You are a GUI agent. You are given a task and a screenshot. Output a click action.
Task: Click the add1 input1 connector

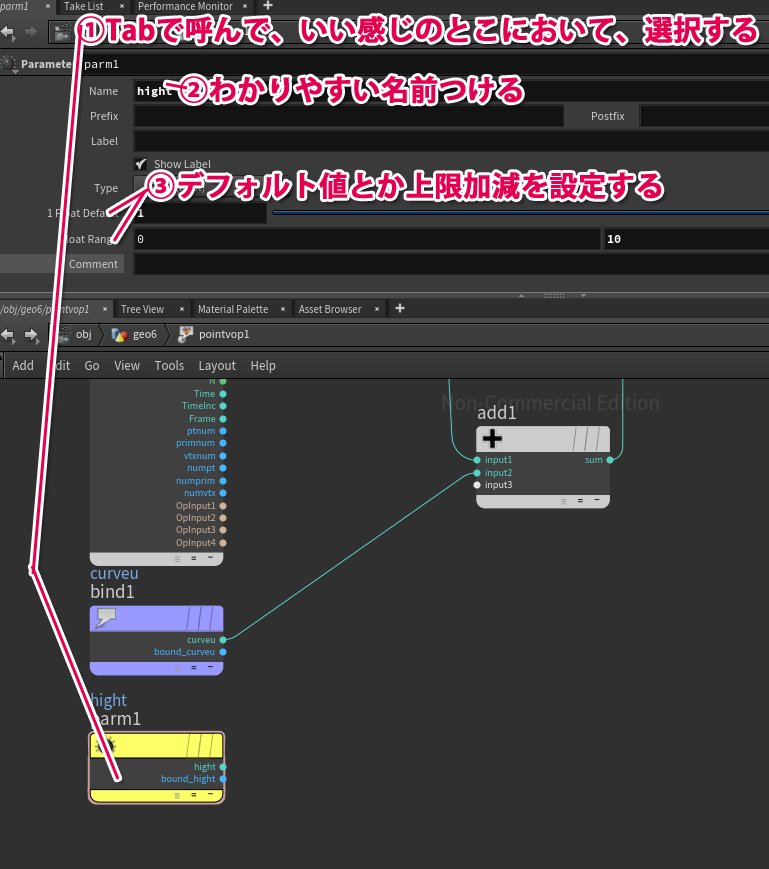tap(477, 460)
